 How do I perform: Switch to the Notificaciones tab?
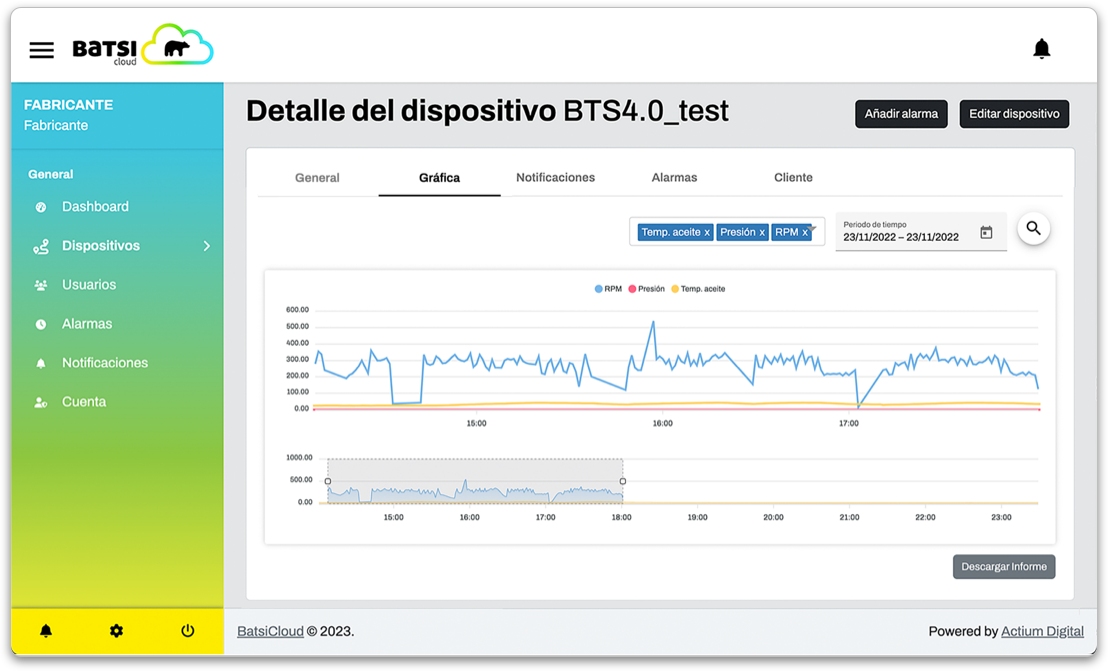(555, 178)
